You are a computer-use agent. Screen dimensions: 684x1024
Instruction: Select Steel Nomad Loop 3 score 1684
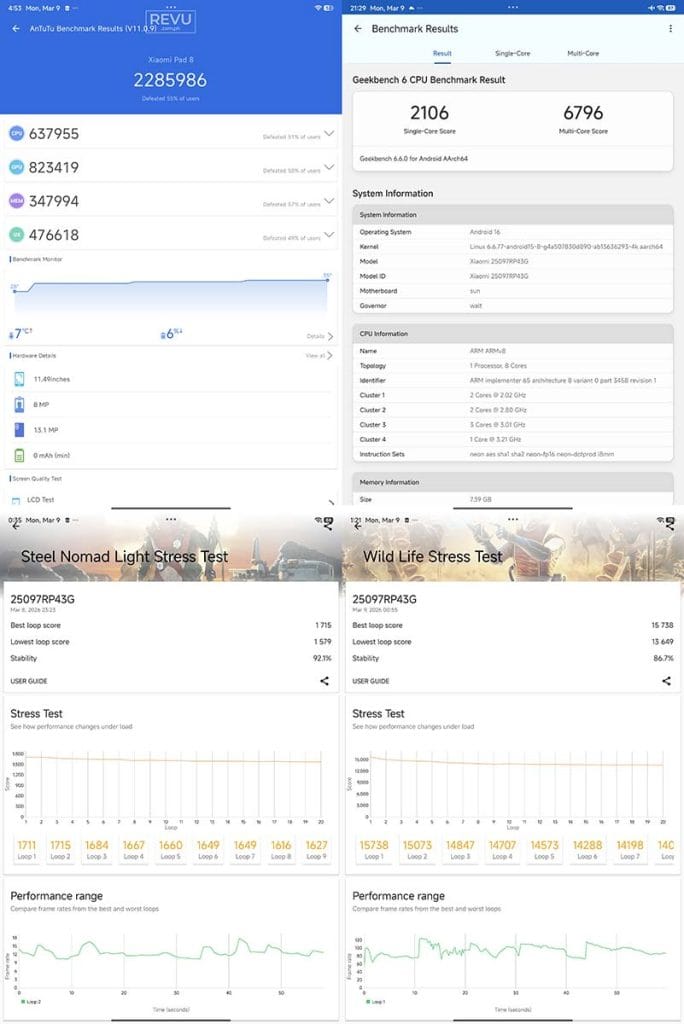click(97, 849)
